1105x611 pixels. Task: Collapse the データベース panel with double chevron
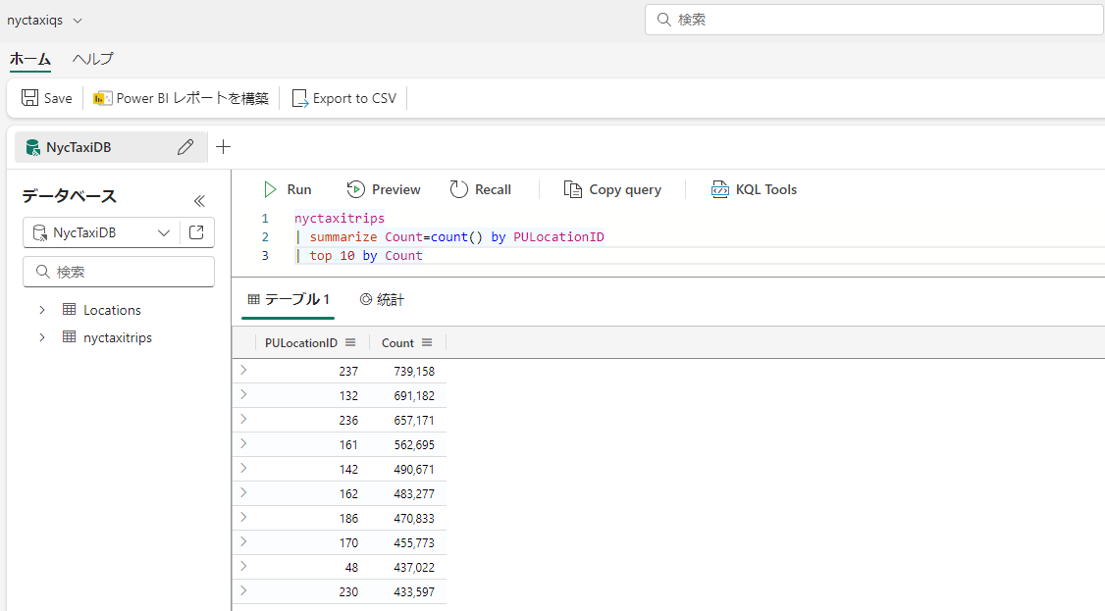pos(199,200)
